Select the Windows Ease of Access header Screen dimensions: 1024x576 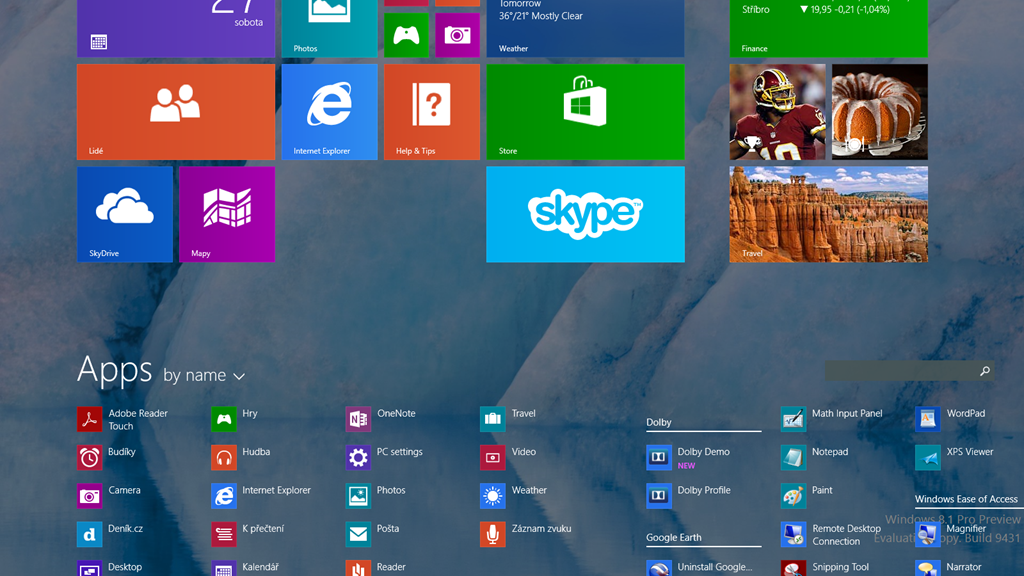point(966,499)
